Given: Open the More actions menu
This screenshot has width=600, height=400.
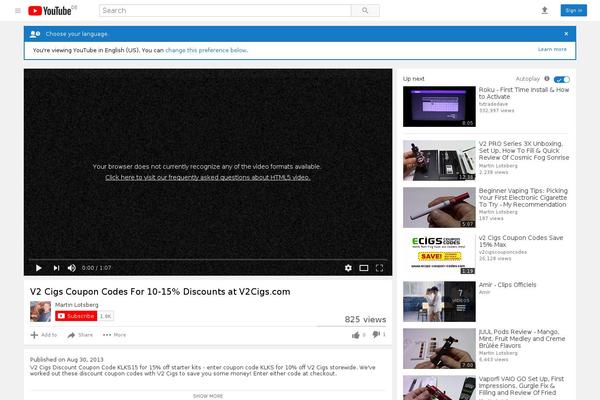Looking at the screenshot, I should point(114,335).
